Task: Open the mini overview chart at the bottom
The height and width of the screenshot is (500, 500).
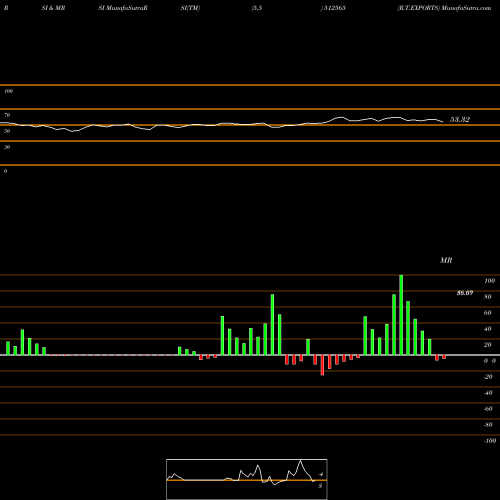Action: pyautogui.click(x=247, y=479)
